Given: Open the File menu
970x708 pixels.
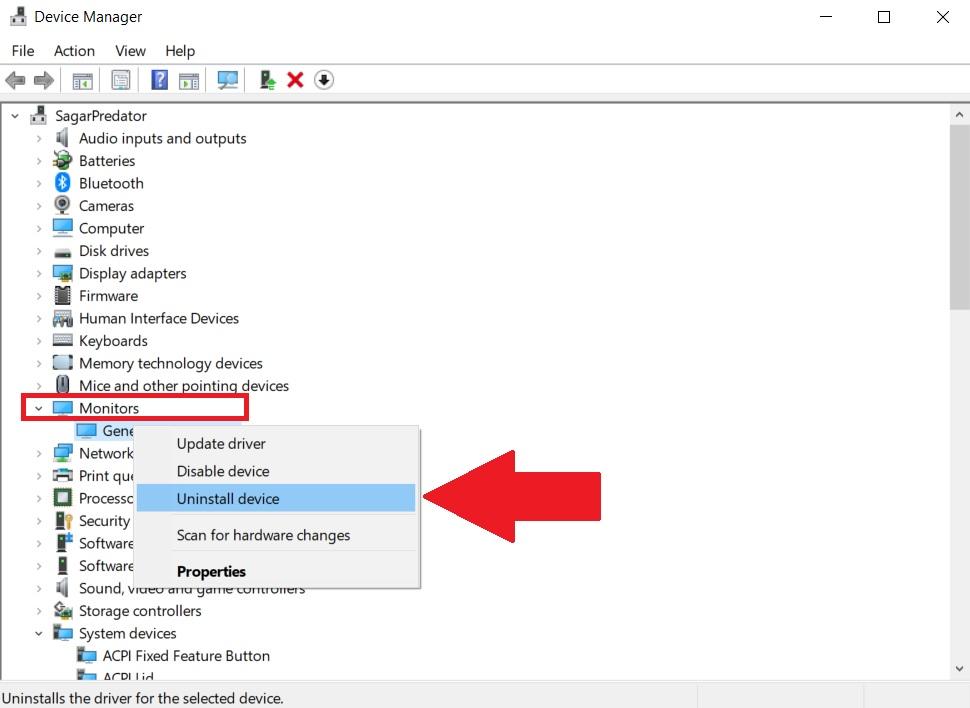Looking at the screenshot, I should pyautogui.click(x=23, y=51).
